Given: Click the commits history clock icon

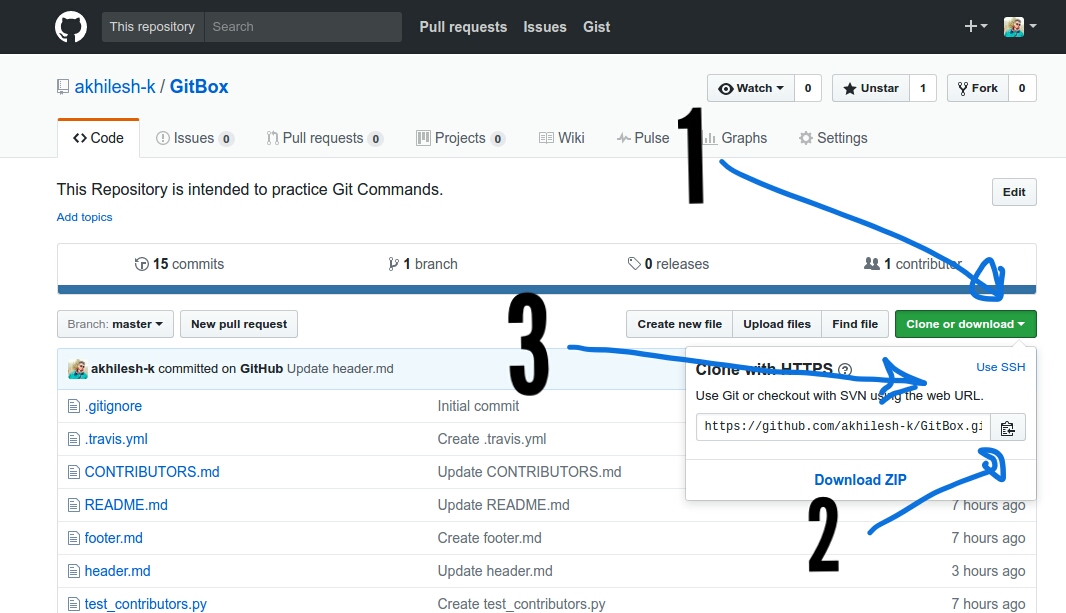Looking at the screenshot, I should (x=141, y=264).
